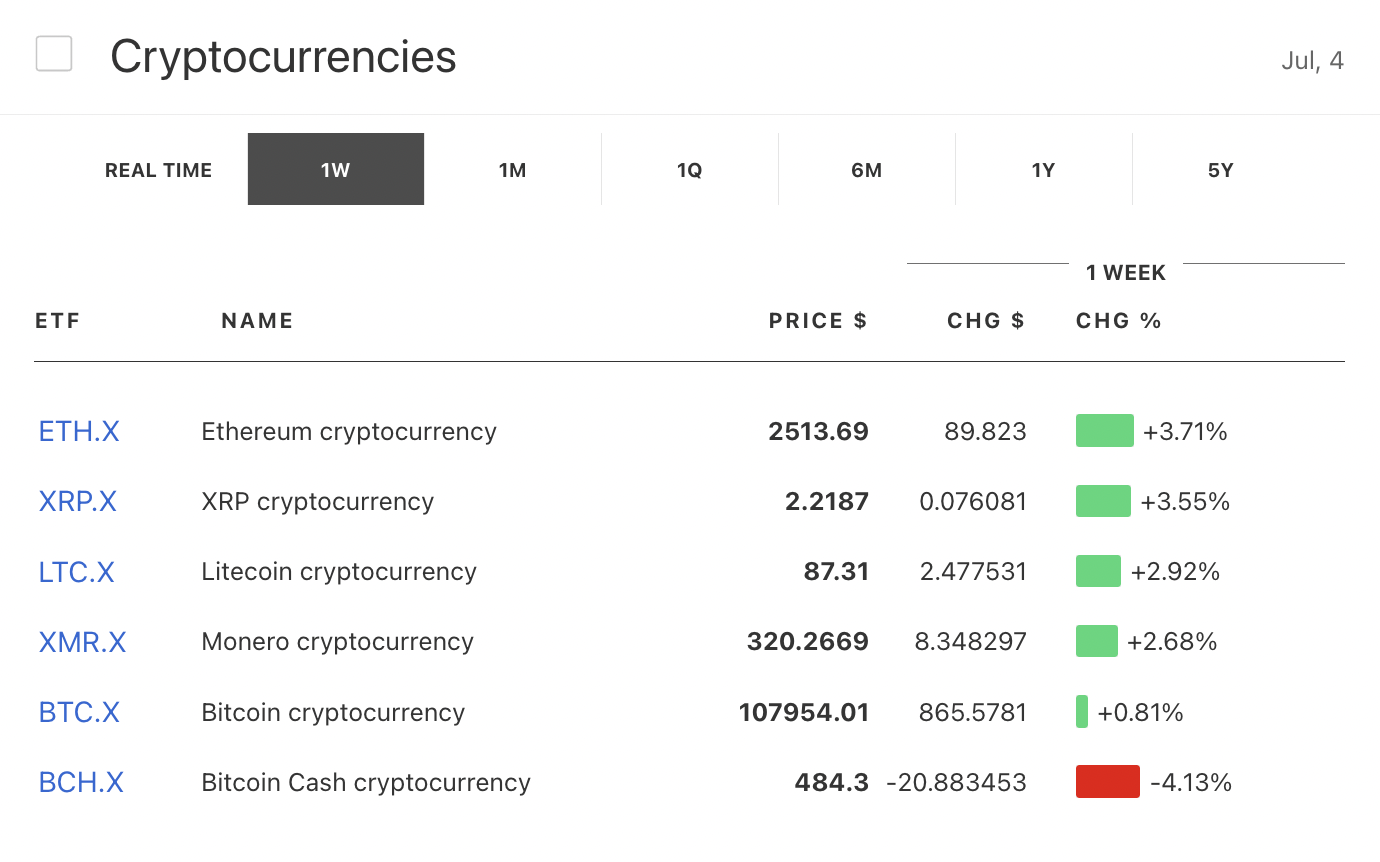Click the +2.92% change percentage
Viewport: 1380px width, 862px height.
pyautogui.click(x=1175, y=572)
